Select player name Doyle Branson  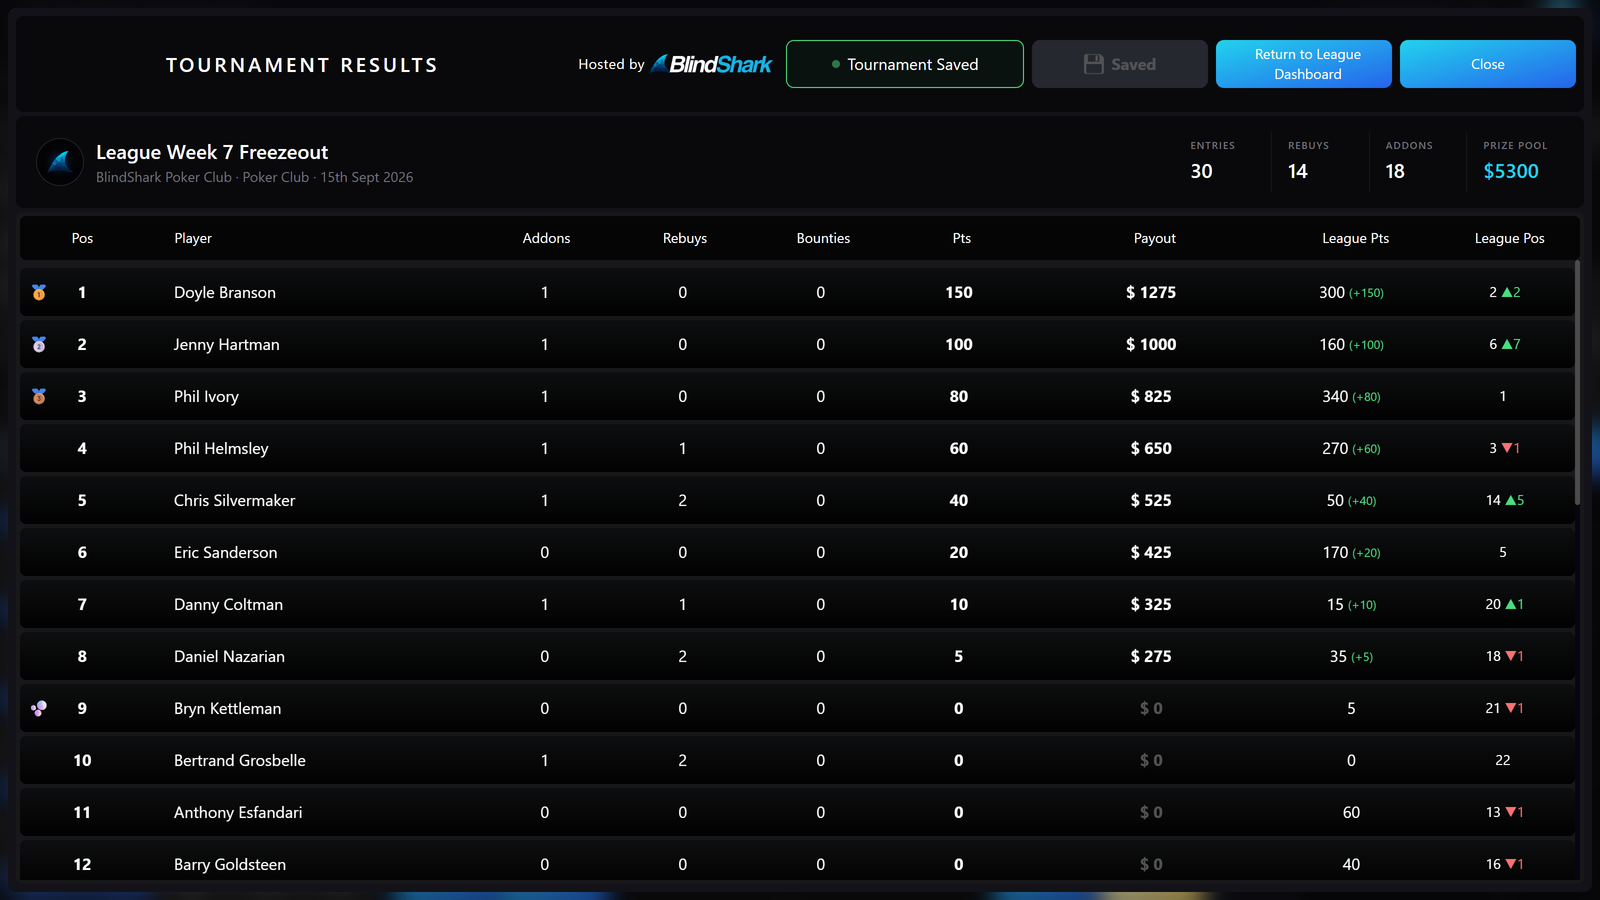tap(225, 292)
